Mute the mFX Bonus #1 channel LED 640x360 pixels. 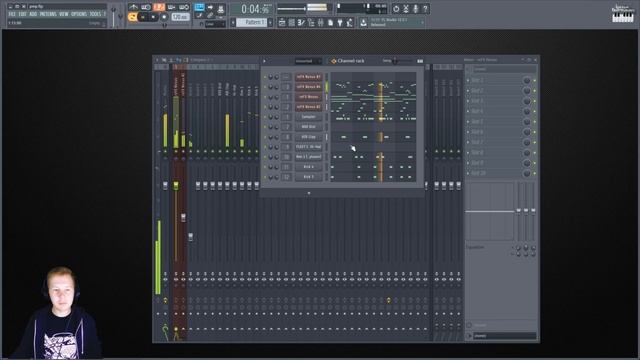pos(264,77)
